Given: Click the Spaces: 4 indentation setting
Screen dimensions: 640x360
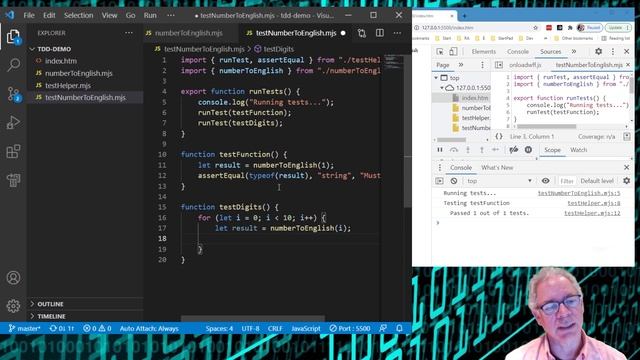Looking at the screenshot, I should (x=219, y=328).
